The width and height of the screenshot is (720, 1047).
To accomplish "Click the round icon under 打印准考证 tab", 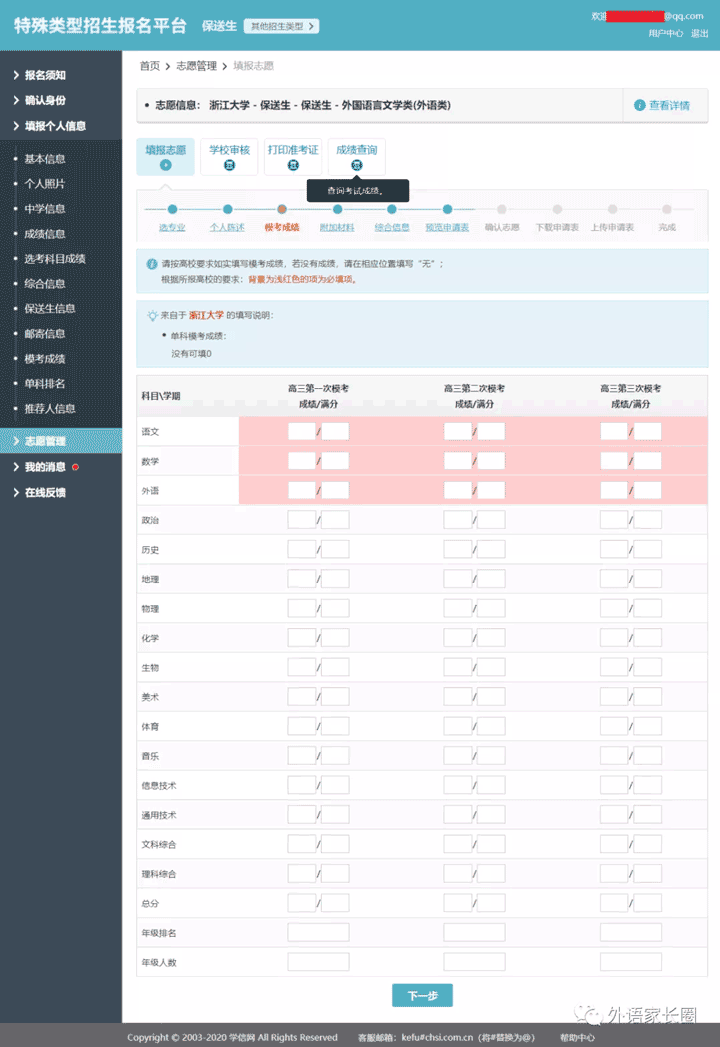I will [x=293, y=165].
